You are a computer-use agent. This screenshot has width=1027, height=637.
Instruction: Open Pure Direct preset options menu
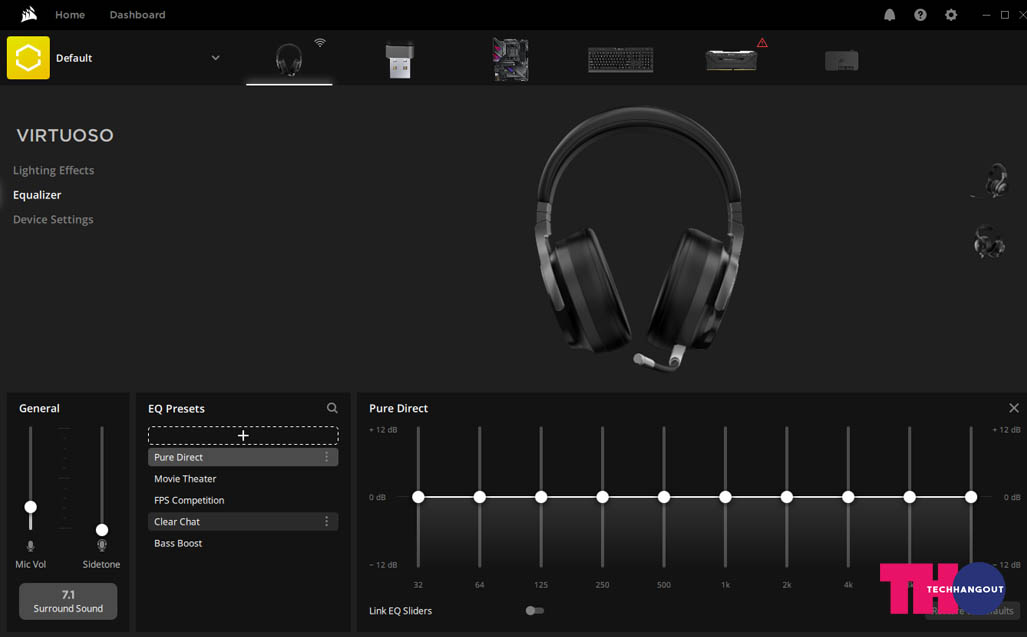click(x=326, y=457)
